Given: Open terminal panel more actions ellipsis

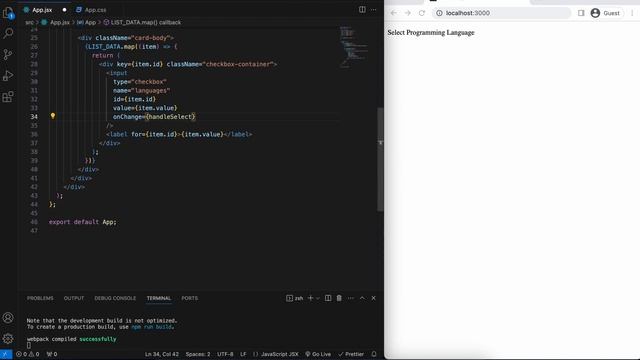Looking at the screenshot, I should [351, 298].
